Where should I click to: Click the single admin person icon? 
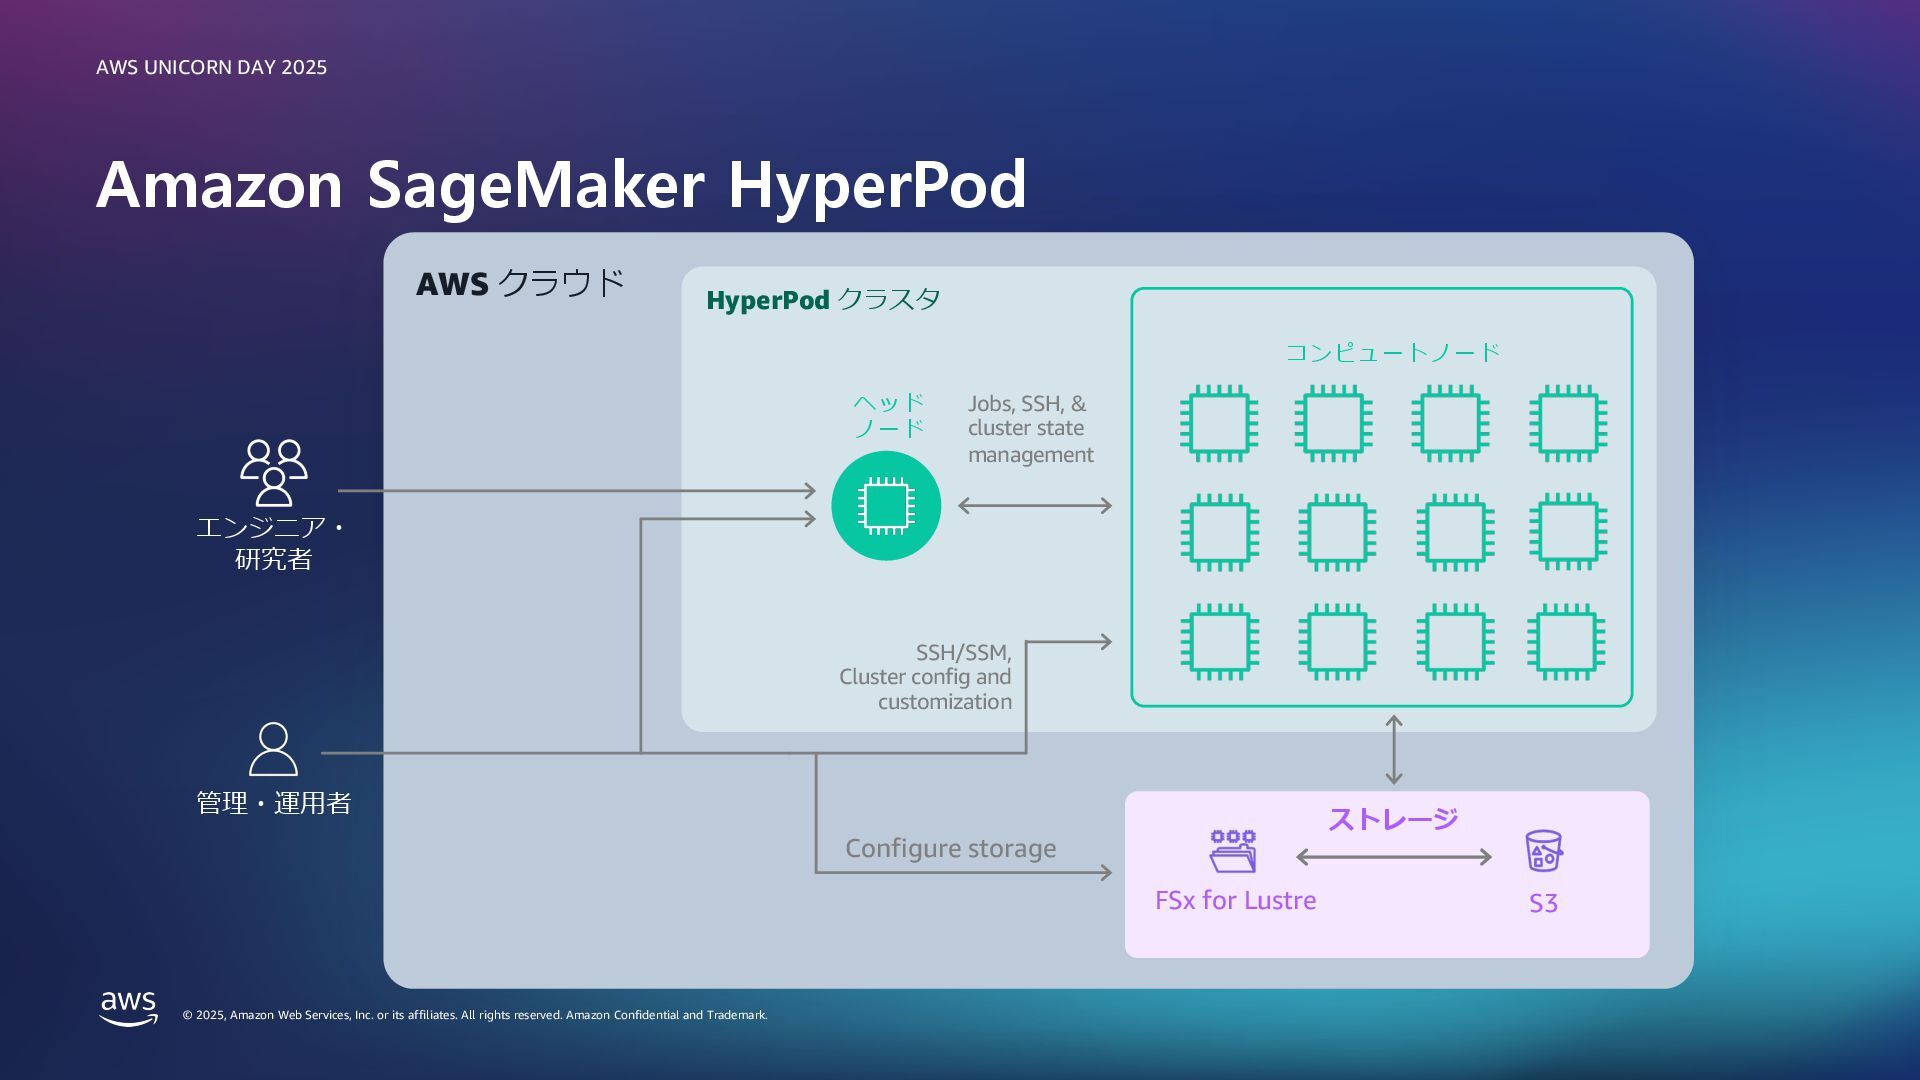[273, 749]
